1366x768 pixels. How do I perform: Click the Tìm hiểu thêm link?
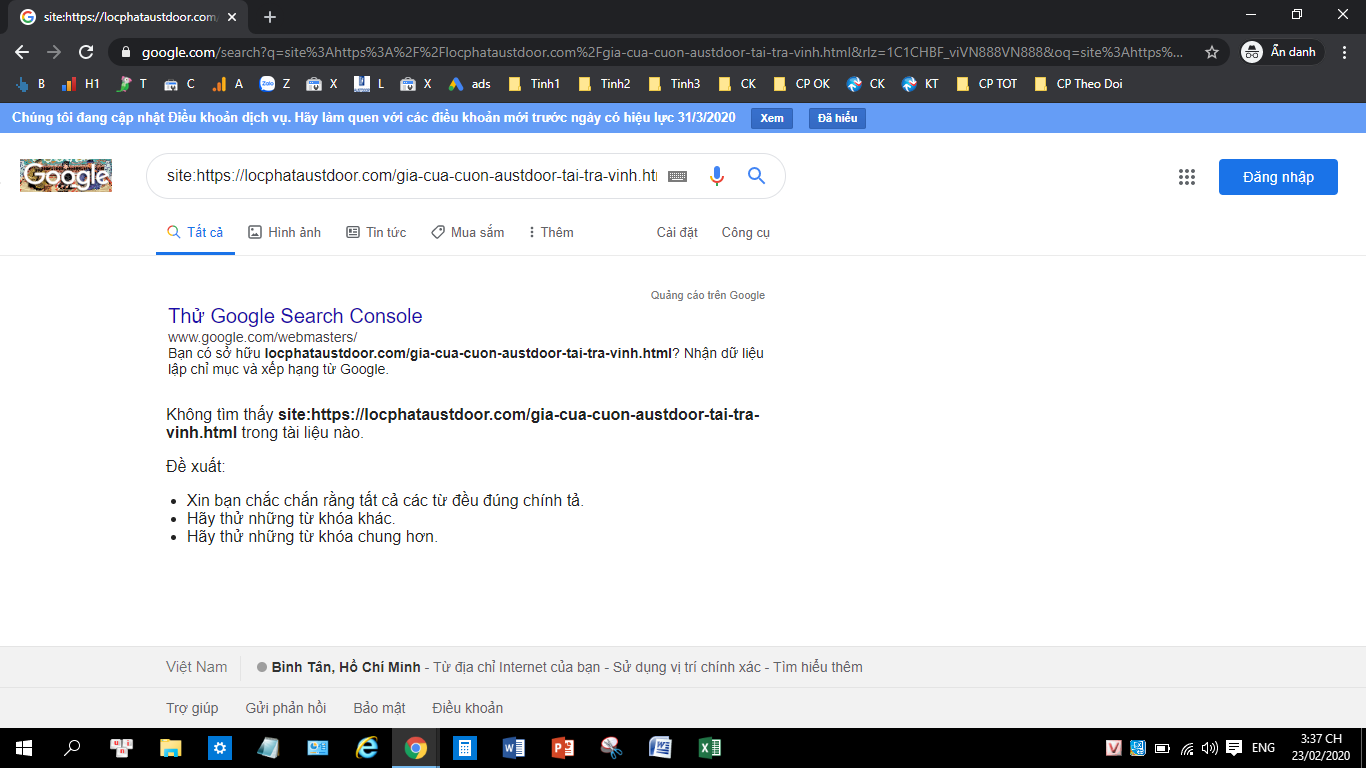click(x=818, y=667)
